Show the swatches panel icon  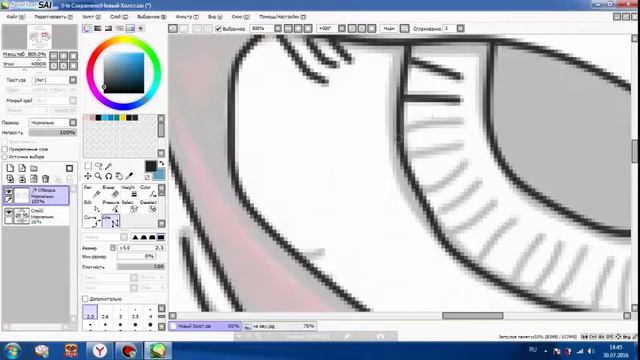(130, 28)
